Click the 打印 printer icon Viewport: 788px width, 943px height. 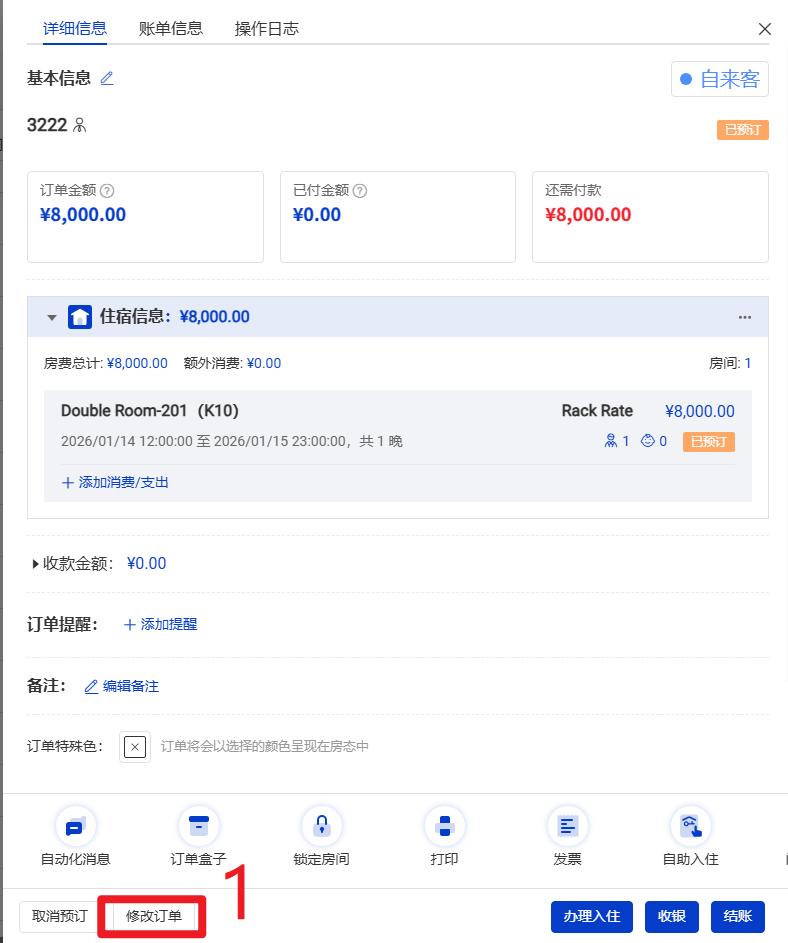445,827
